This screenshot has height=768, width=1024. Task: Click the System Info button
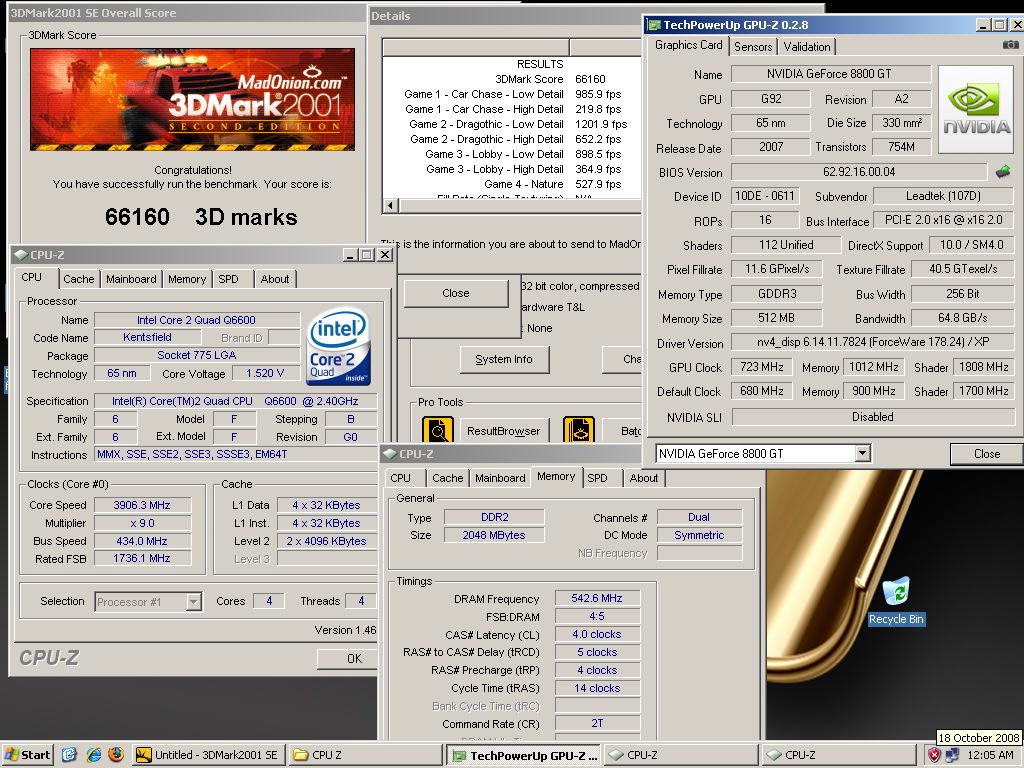click(x=504, y=359)
